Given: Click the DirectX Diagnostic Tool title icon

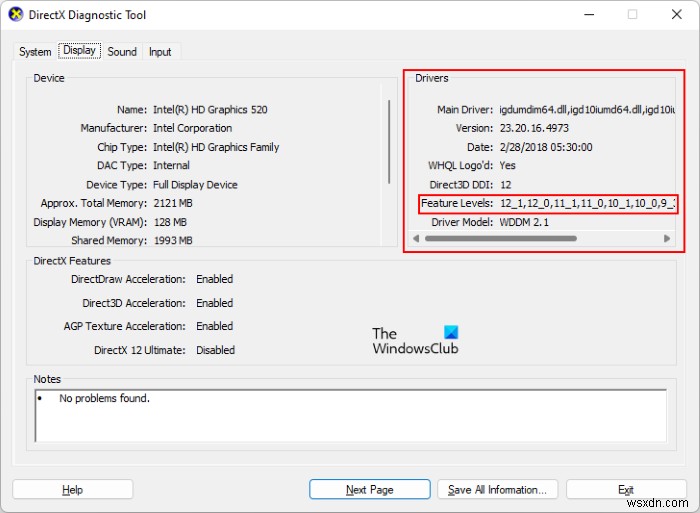Looking at the screenshot, I should click(16, 14).
